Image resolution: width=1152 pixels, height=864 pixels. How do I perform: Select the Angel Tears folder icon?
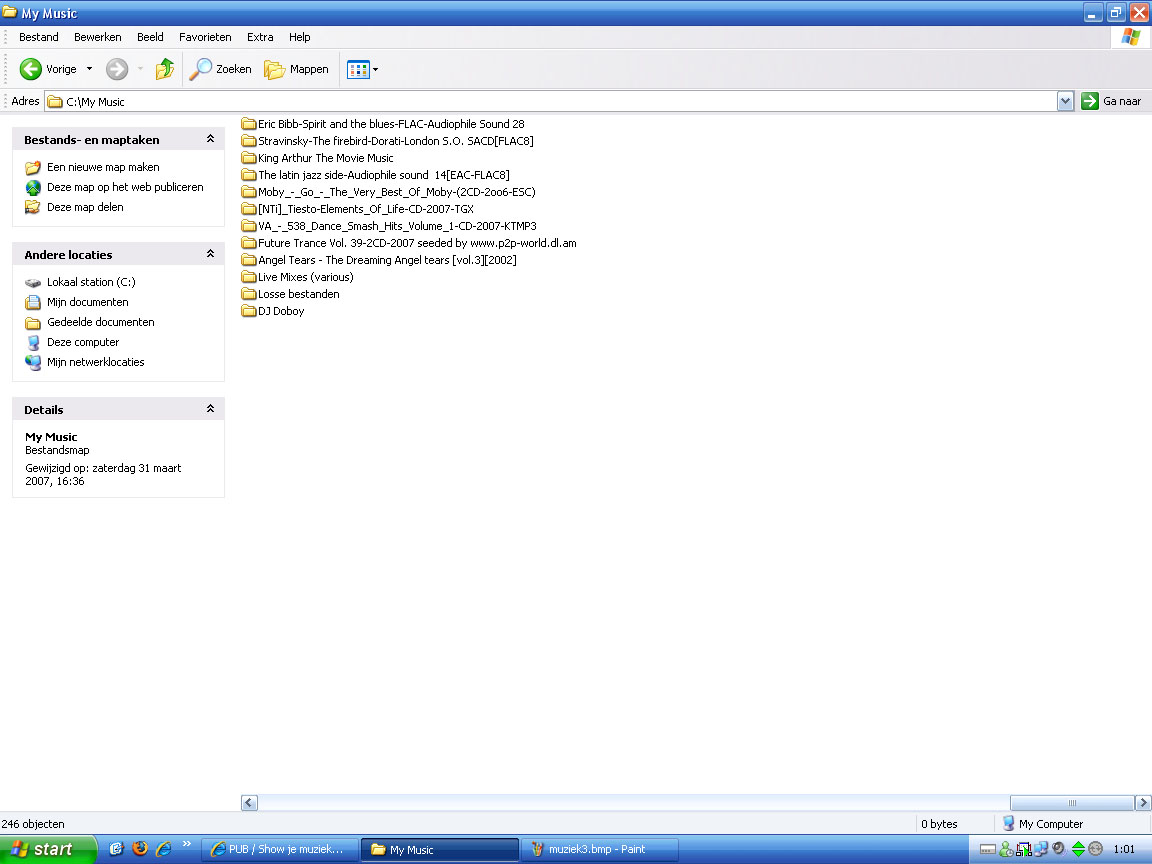click(248, 260)
